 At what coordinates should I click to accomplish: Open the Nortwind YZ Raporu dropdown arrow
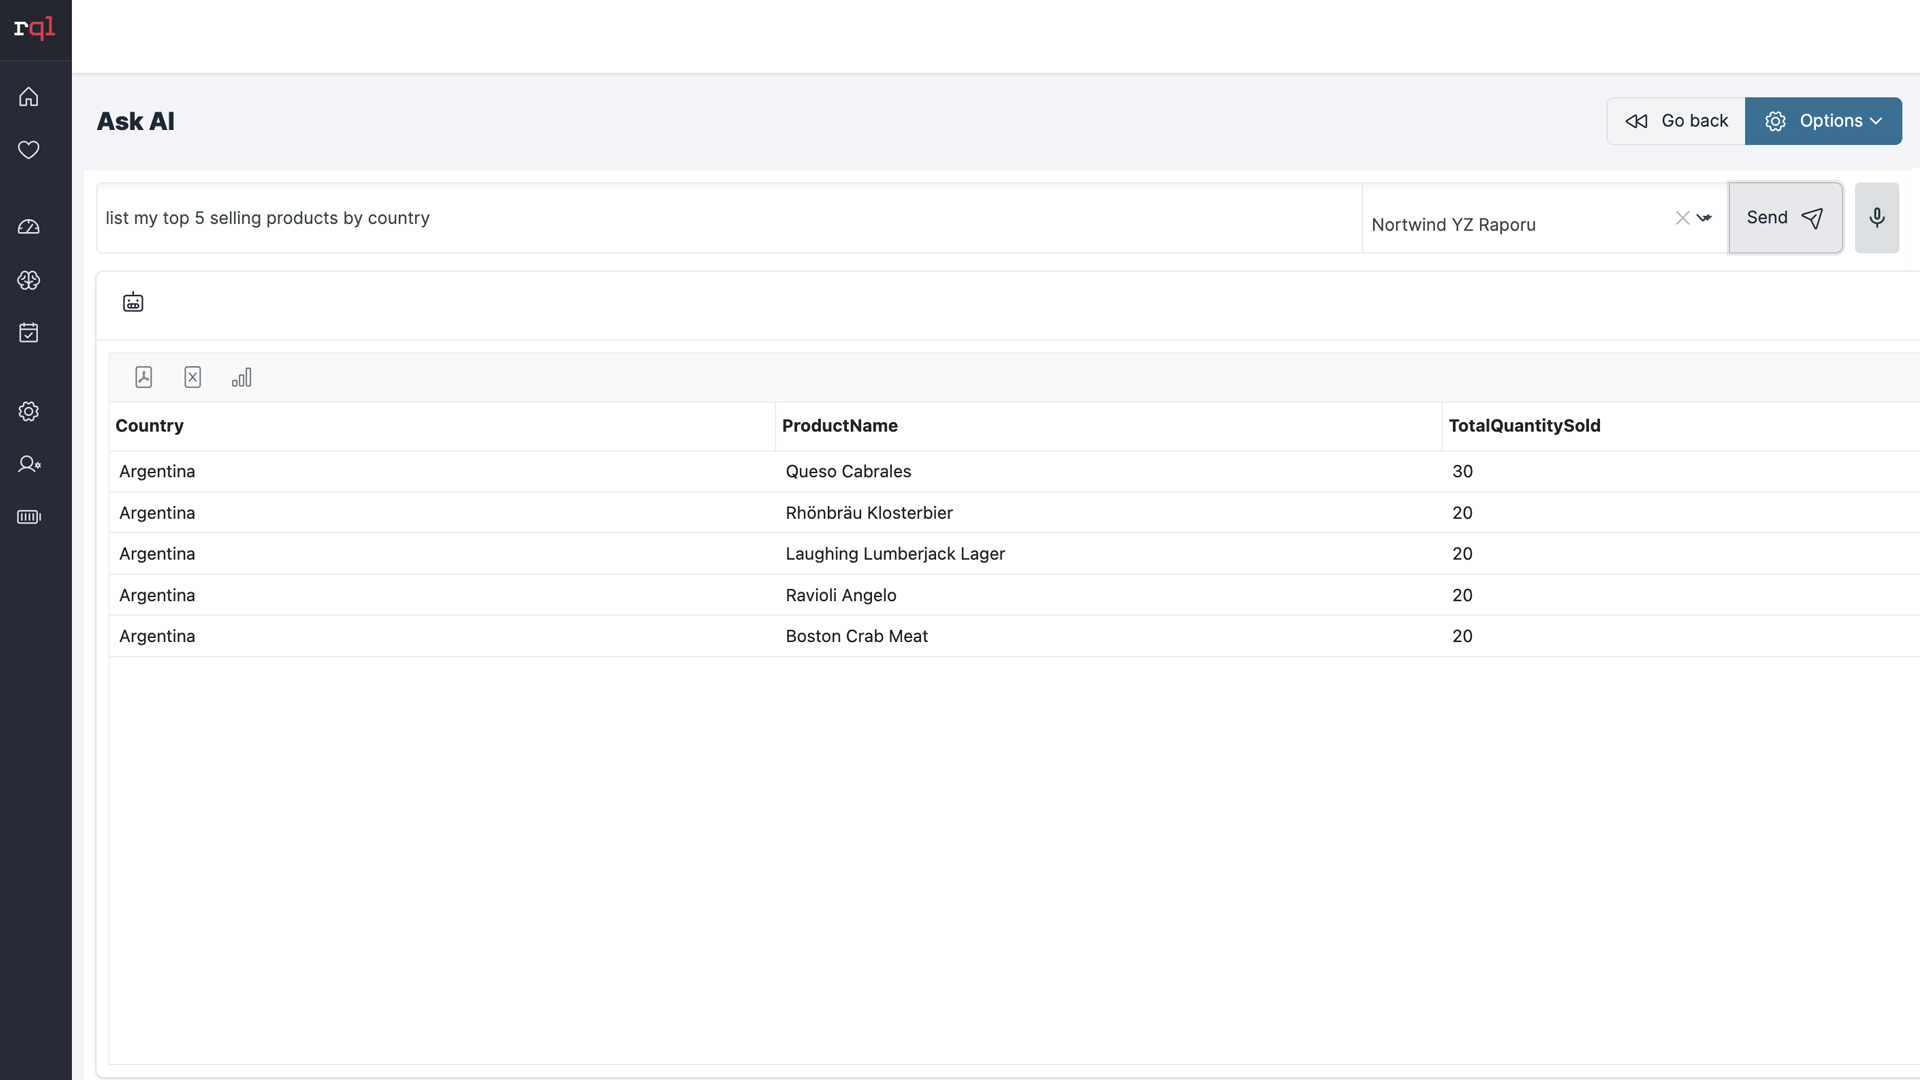[1704, 218]
